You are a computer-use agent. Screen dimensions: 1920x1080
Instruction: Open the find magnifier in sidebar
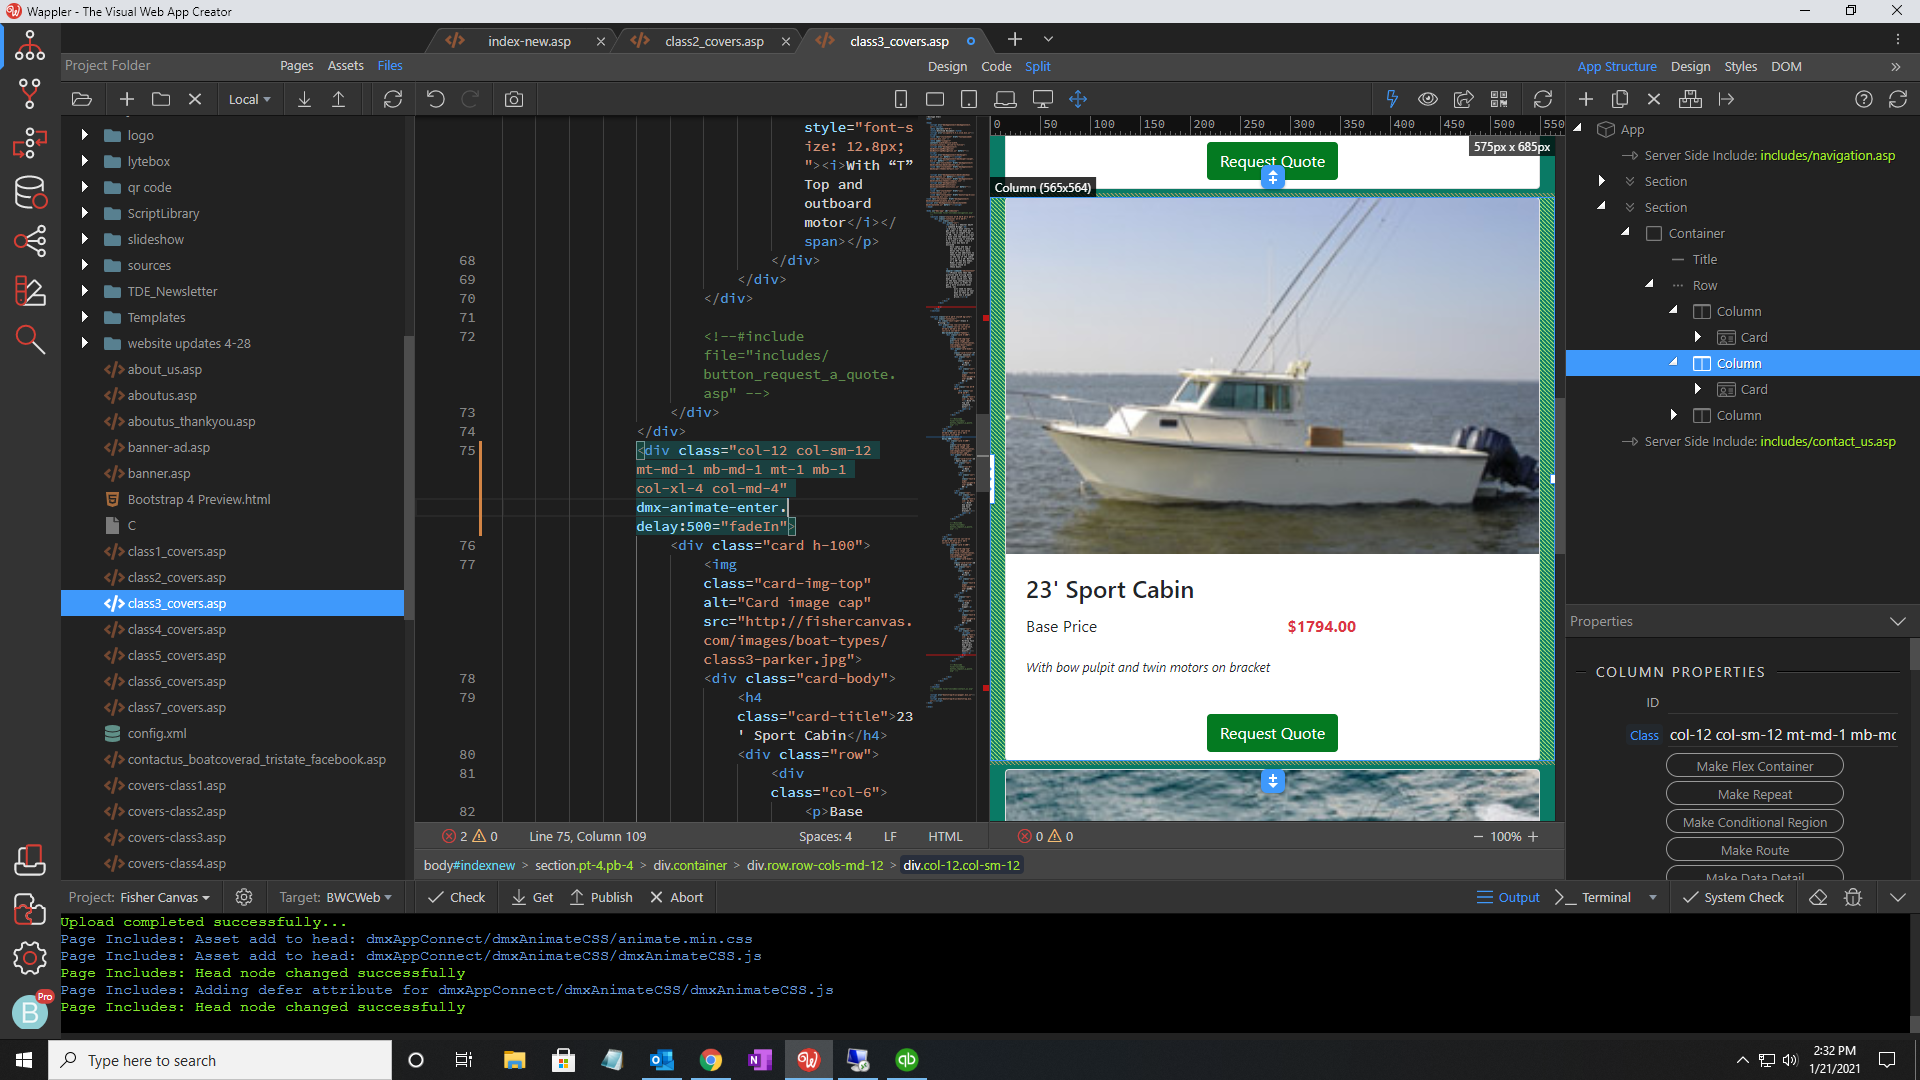pyautogui.click(x=29, y=340)
